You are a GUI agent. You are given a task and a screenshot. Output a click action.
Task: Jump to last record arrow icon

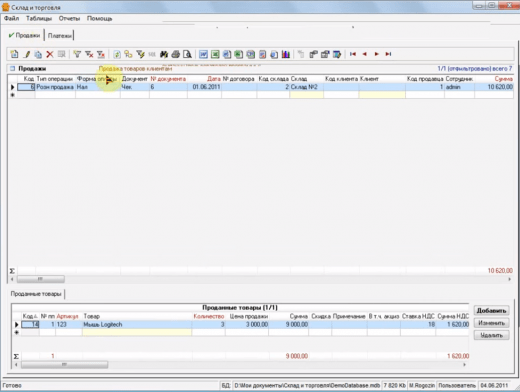[x=388, y=54]
